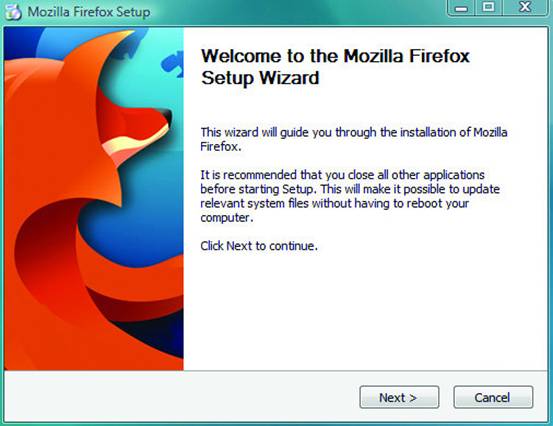This screenshot has height=426, width=553.
Task: Open the installer icon menu in title bar
Action: (x=13, y=11)
